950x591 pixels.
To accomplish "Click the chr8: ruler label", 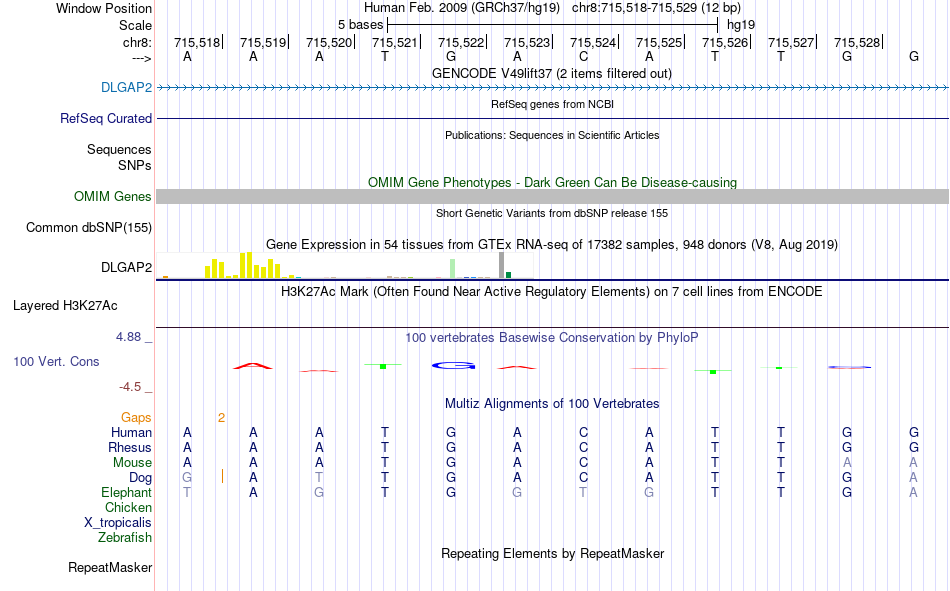I will (138, 42).
